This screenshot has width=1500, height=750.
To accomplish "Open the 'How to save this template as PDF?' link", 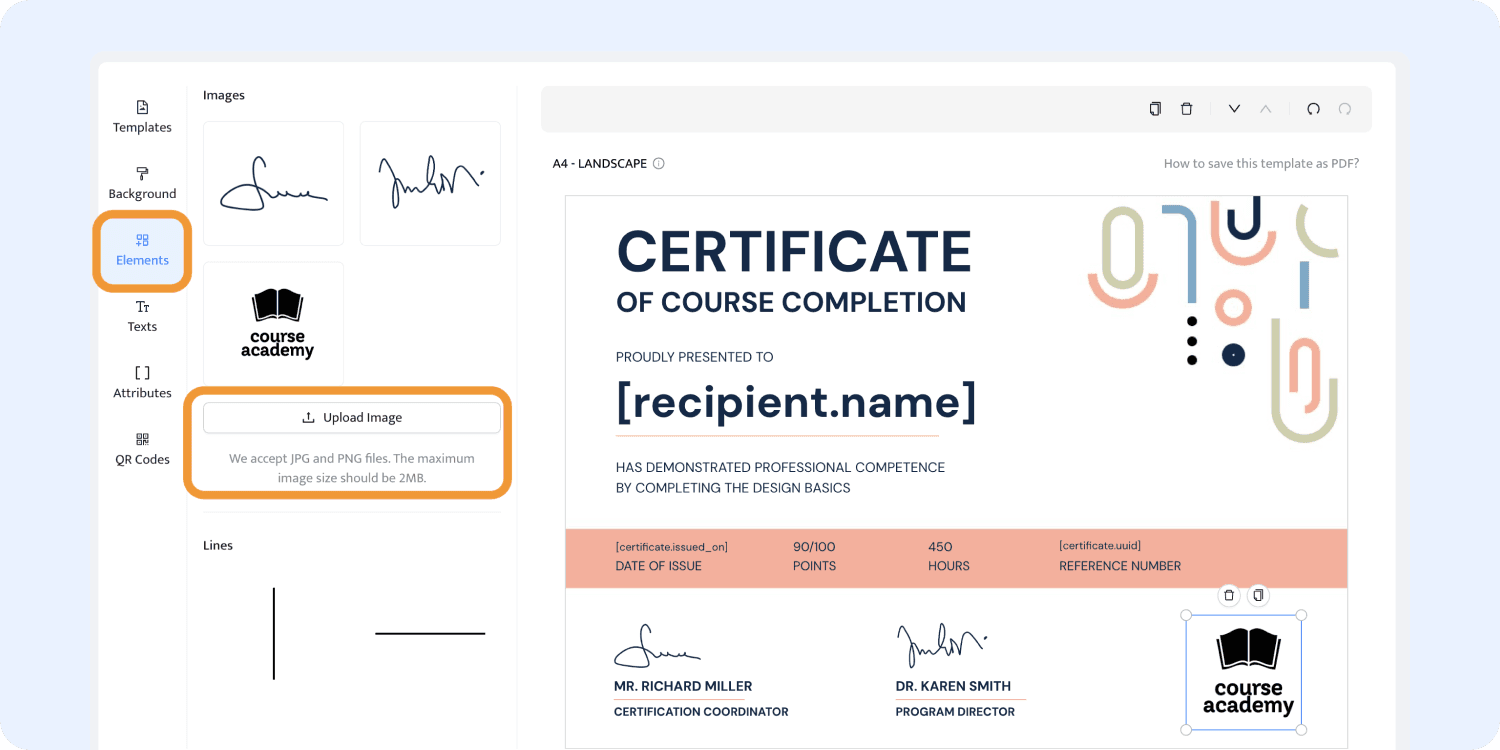I will tap(1261, 164).
